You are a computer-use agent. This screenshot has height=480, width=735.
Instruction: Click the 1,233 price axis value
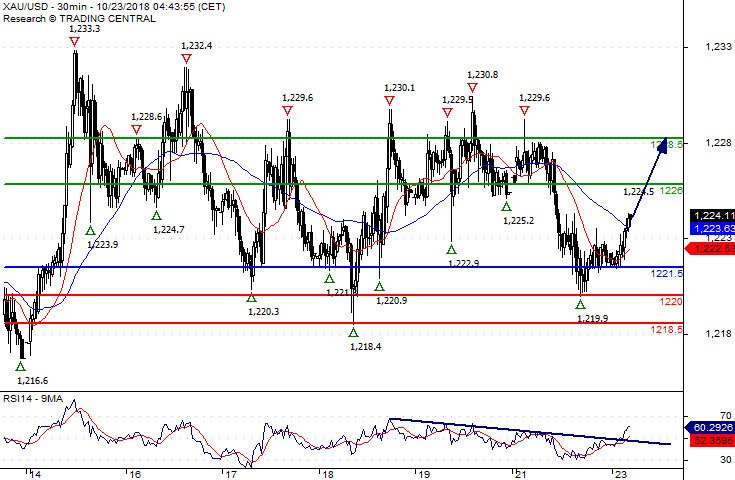tap(718, 46)
